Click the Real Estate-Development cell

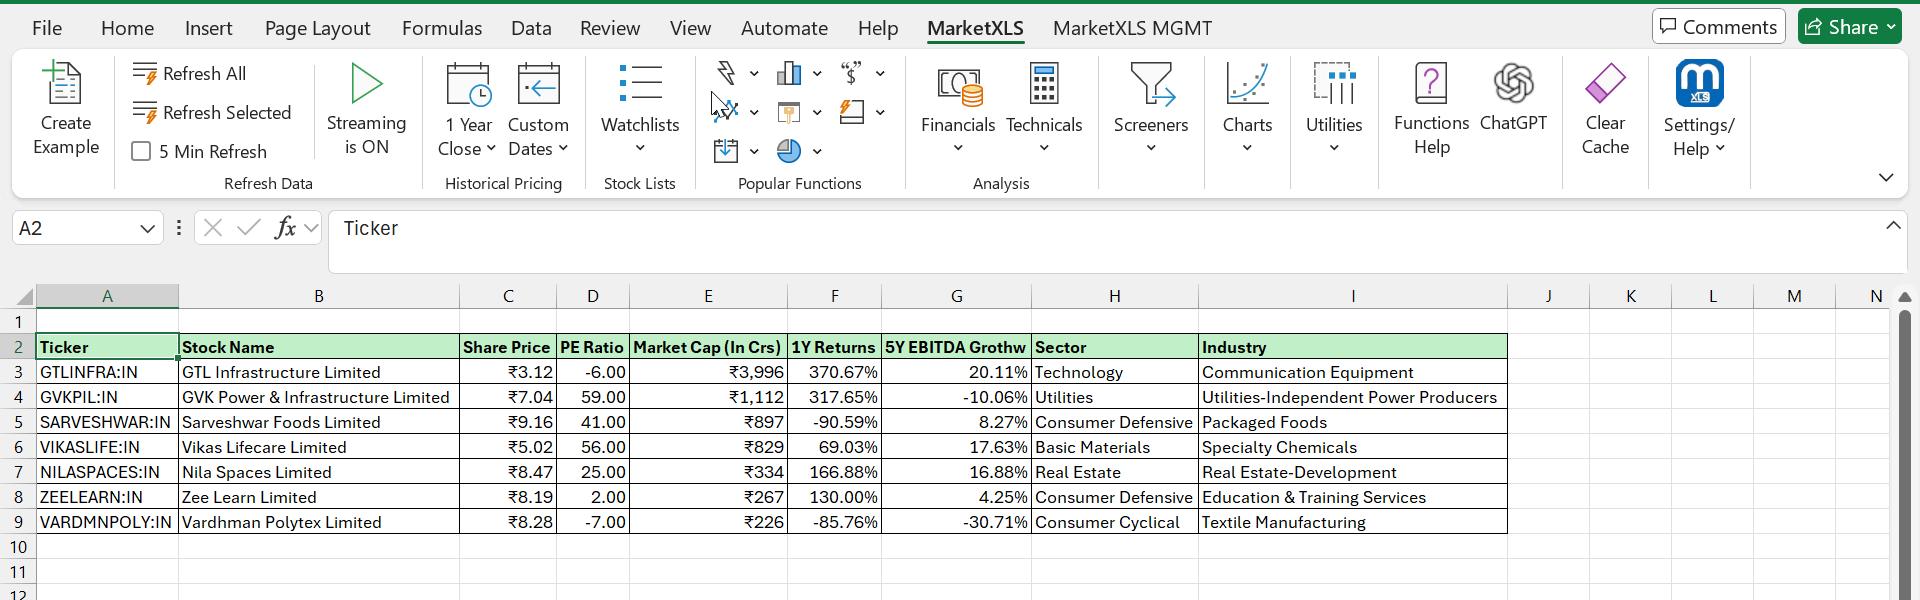tap(1352, 472)
